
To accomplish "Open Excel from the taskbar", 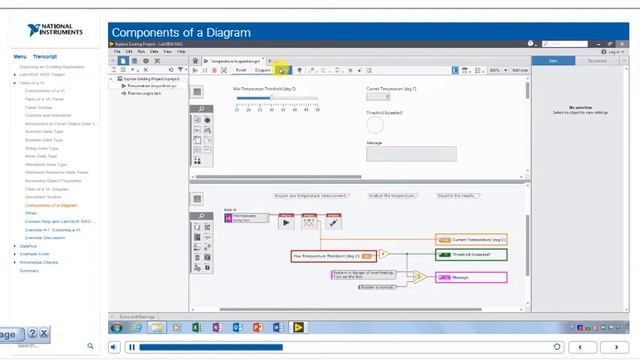I will pyautogui.click(x=197, y=327).
